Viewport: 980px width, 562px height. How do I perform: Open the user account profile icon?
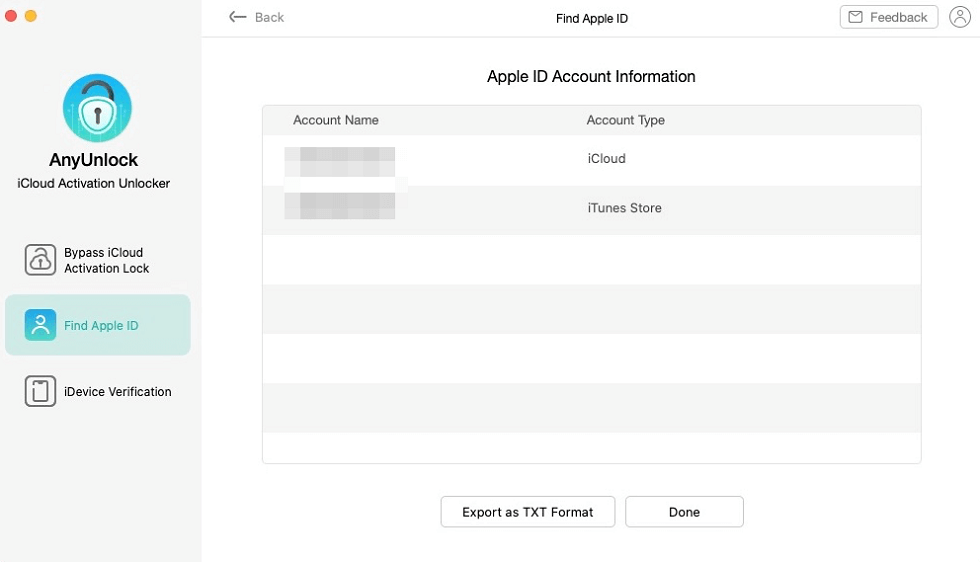(958, 17)
